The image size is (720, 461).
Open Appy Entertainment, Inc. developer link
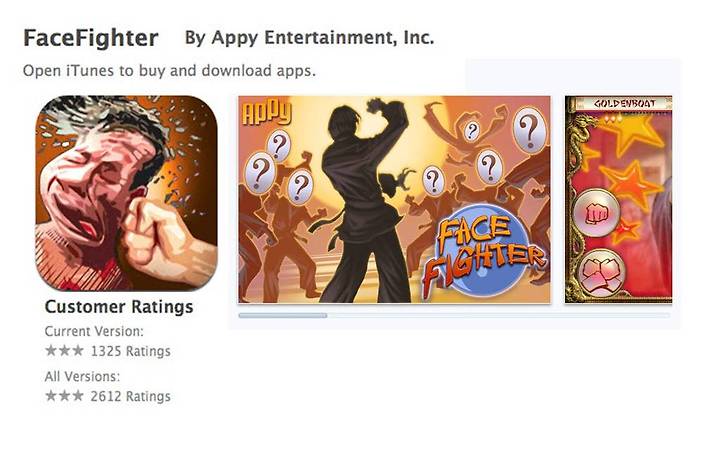tap(309, 38)
